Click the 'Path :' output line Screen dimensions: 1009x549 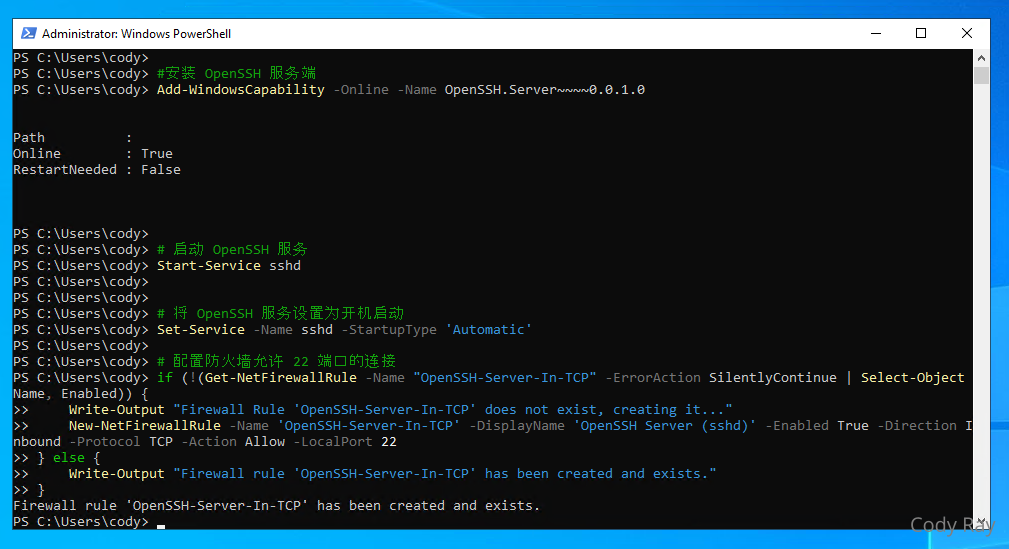click(73, 138)
